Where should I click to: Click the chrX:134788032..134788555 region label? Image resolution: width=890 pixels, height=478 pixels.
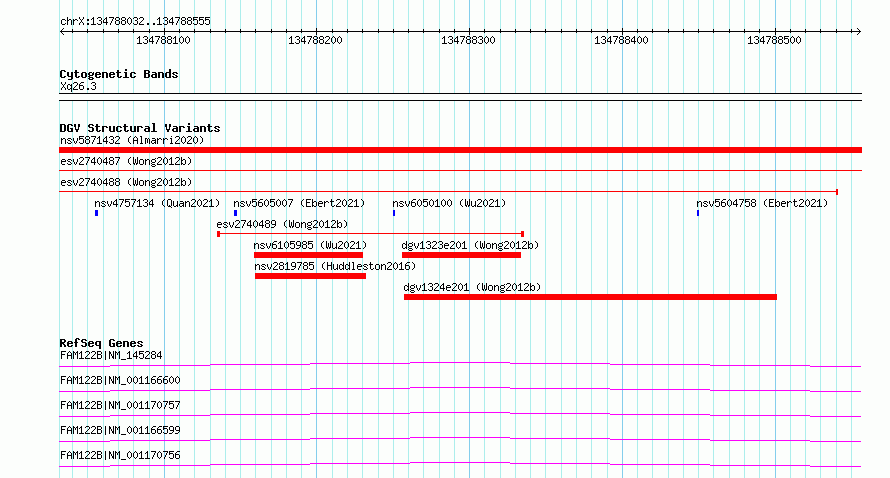pos(135,21)
